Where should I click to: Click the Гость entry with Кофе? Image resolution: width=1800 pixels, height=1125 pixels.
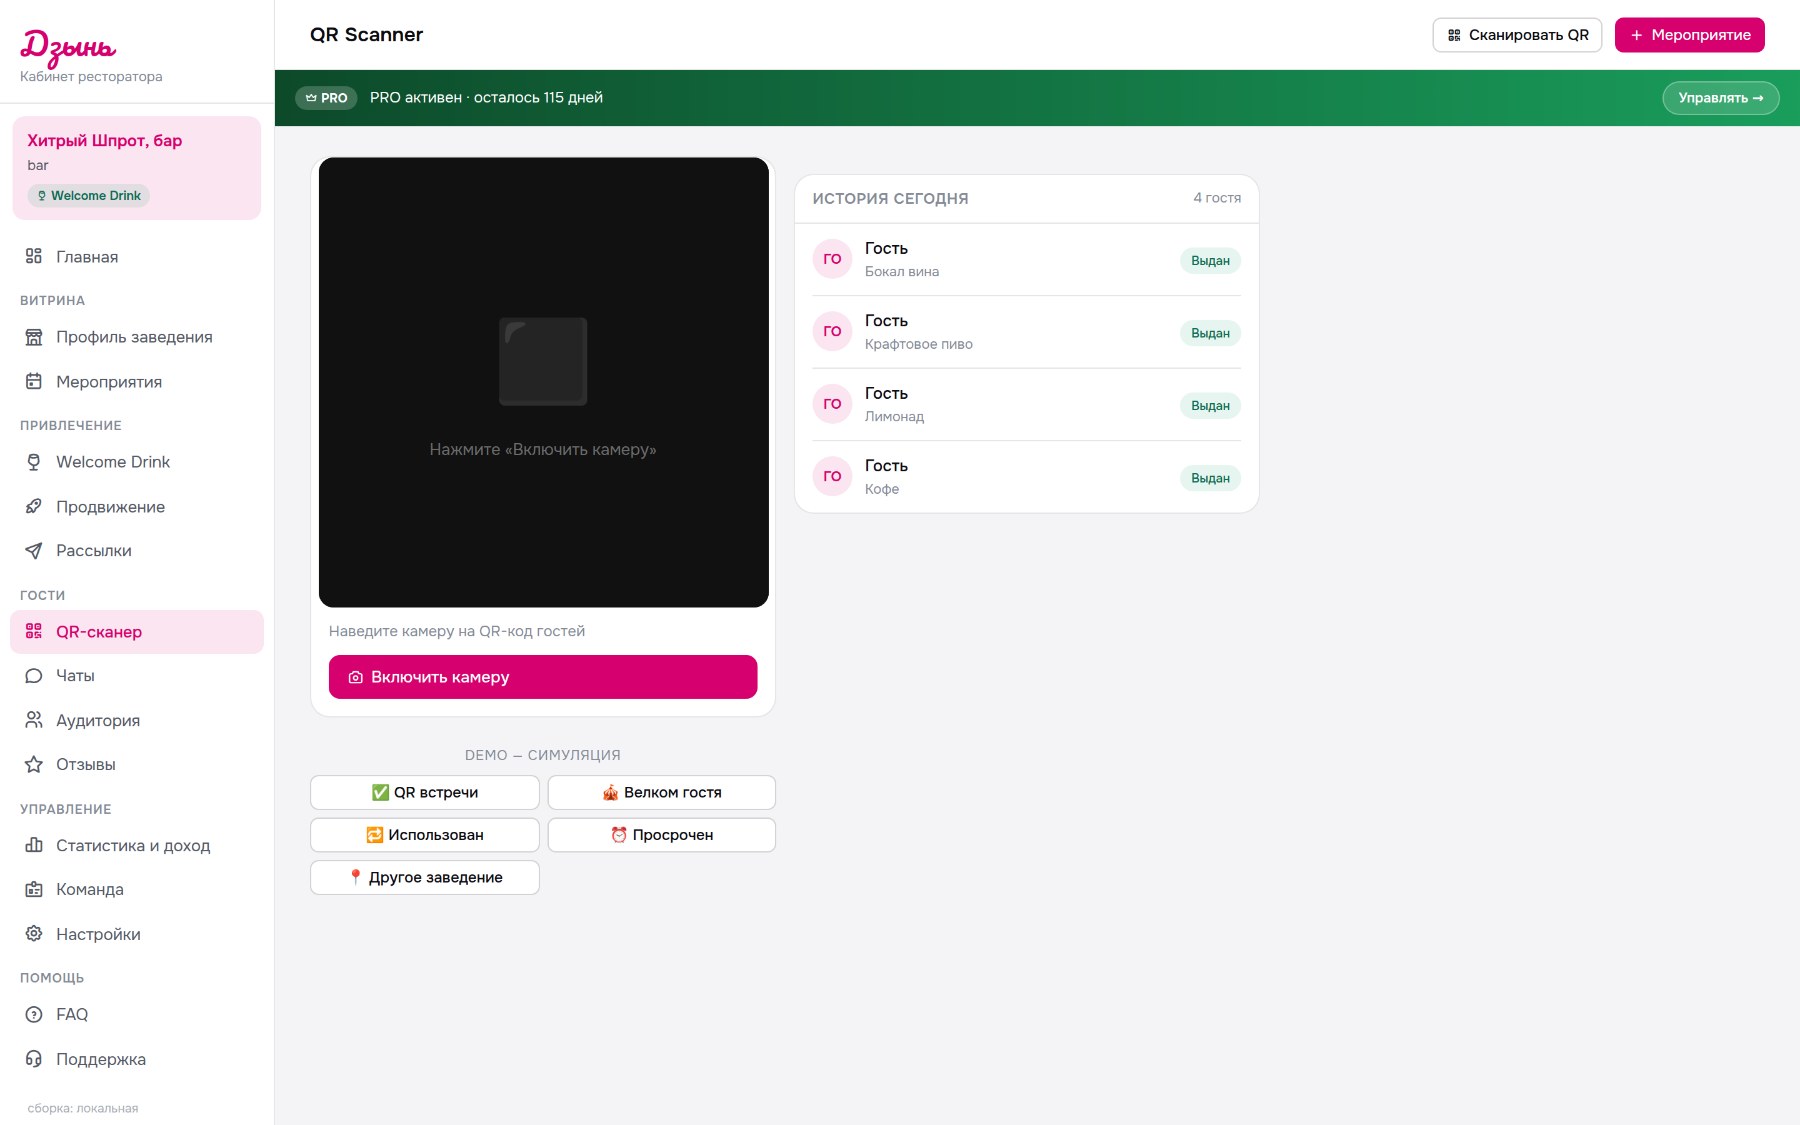(x=1026, y=477)
